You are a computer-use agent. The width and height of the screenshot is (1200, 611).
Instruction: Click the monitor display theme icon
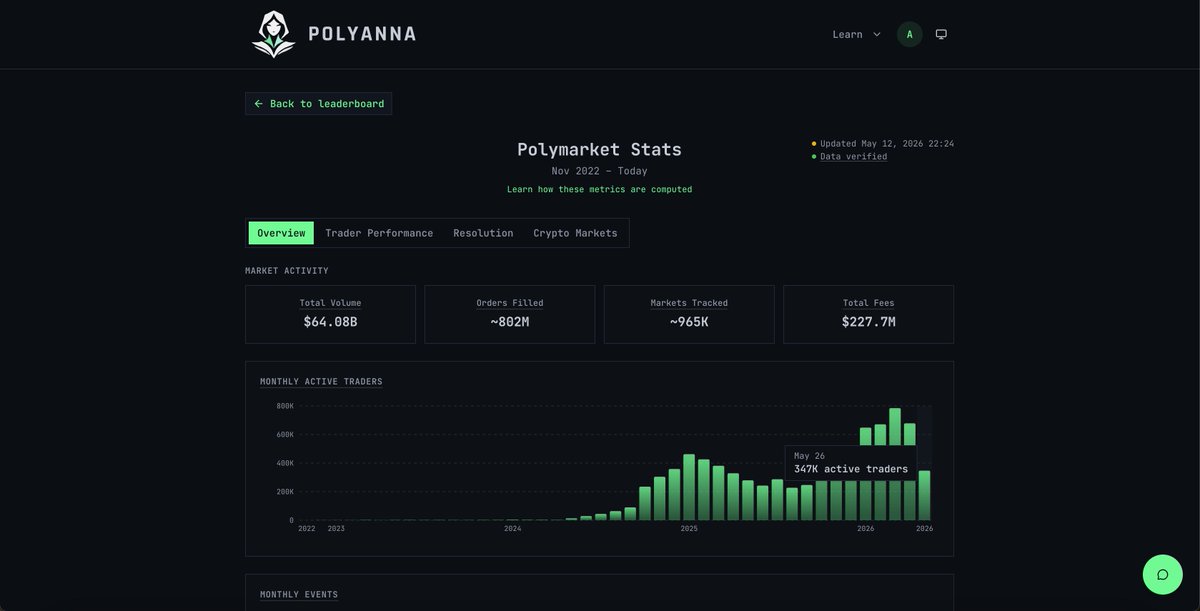tap(941, 34)
